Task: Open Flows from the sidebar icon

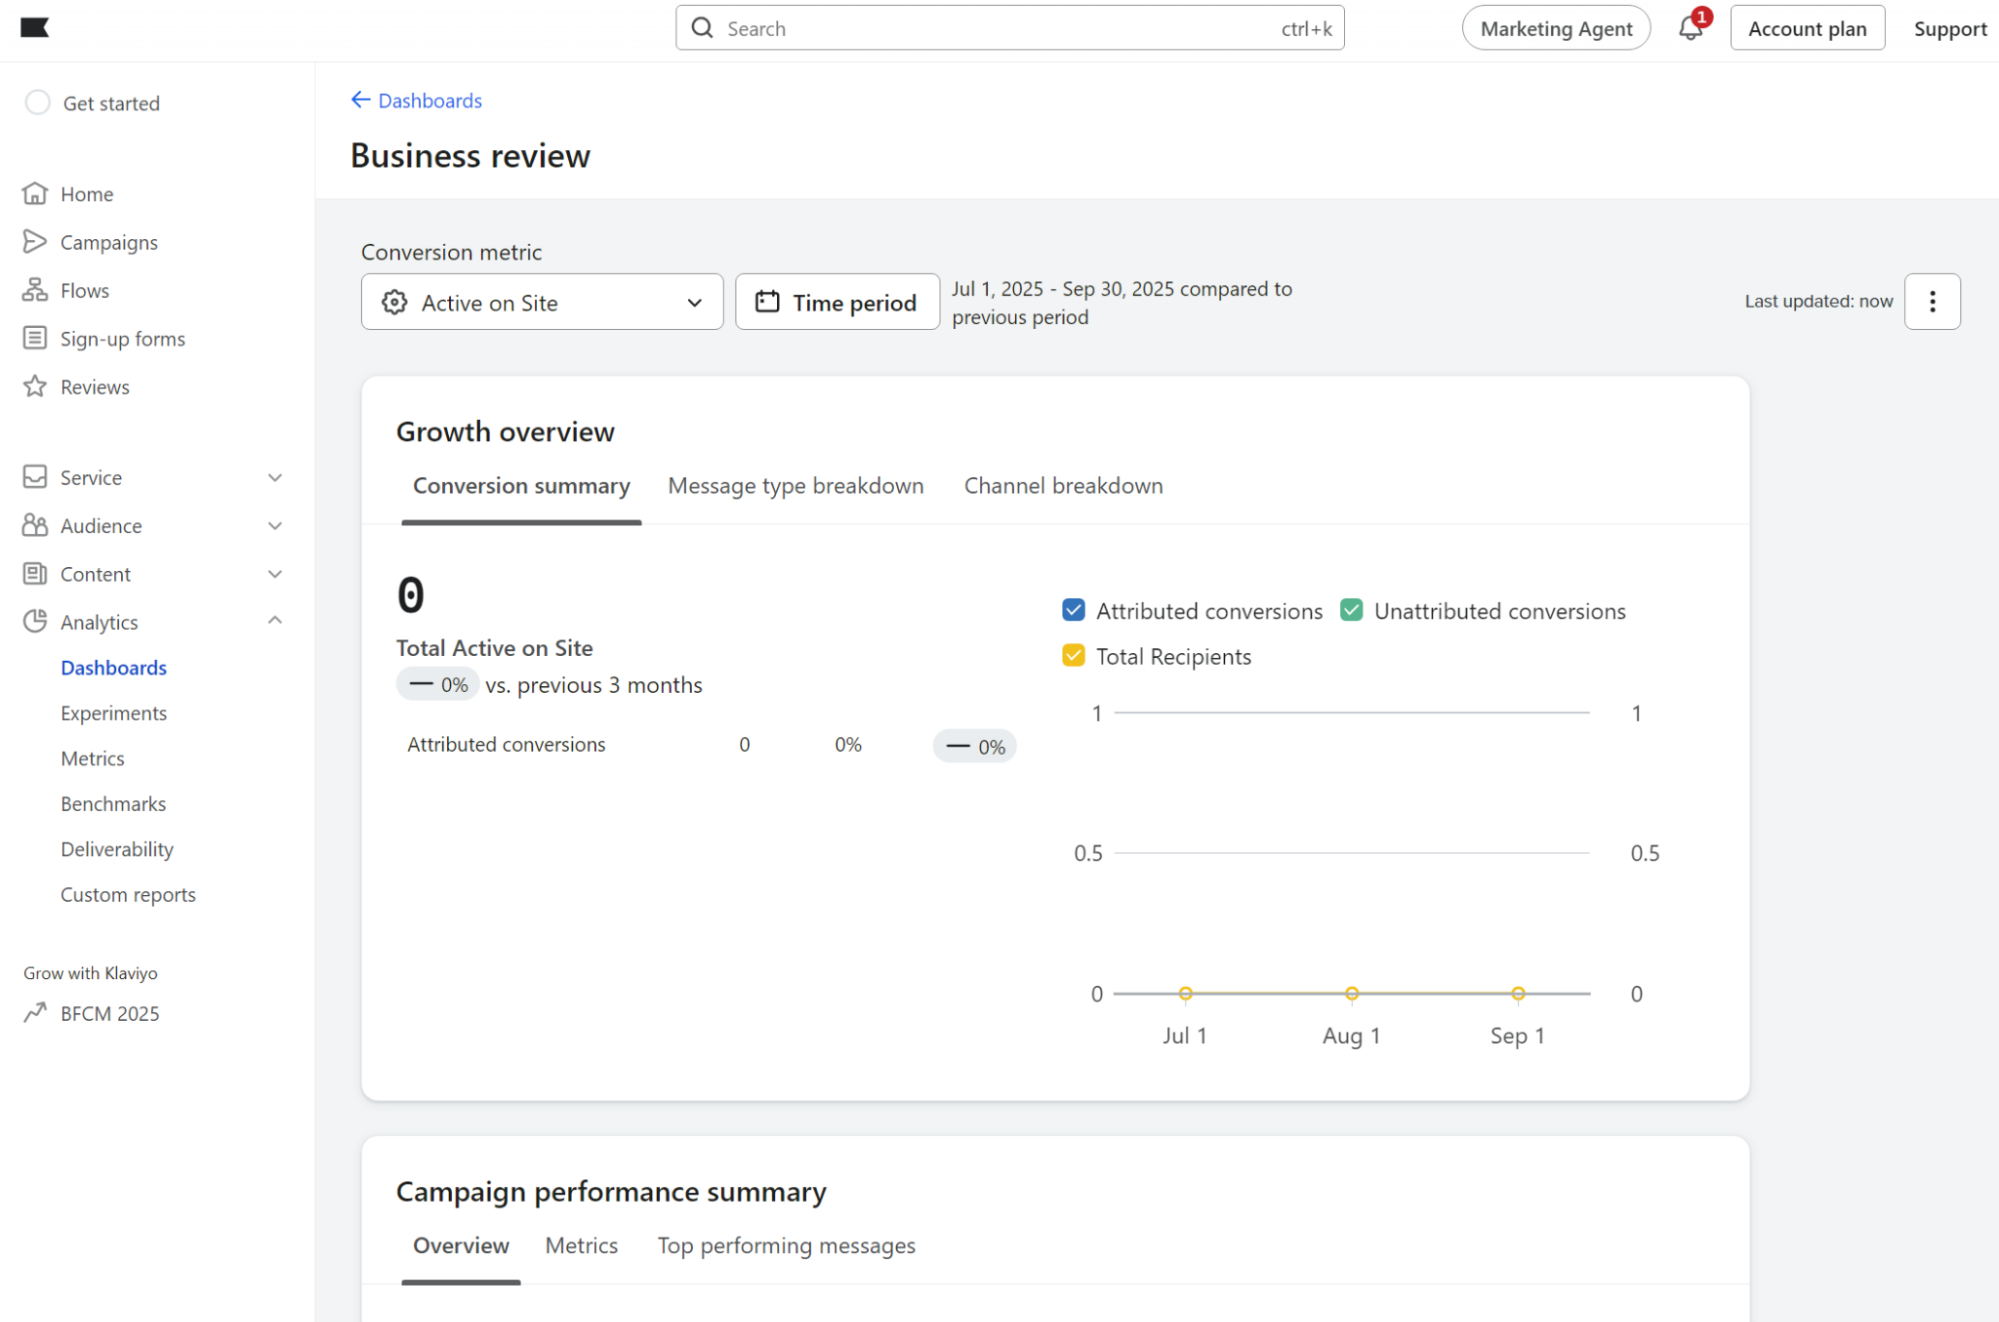Action: click(x=36, y=290)
